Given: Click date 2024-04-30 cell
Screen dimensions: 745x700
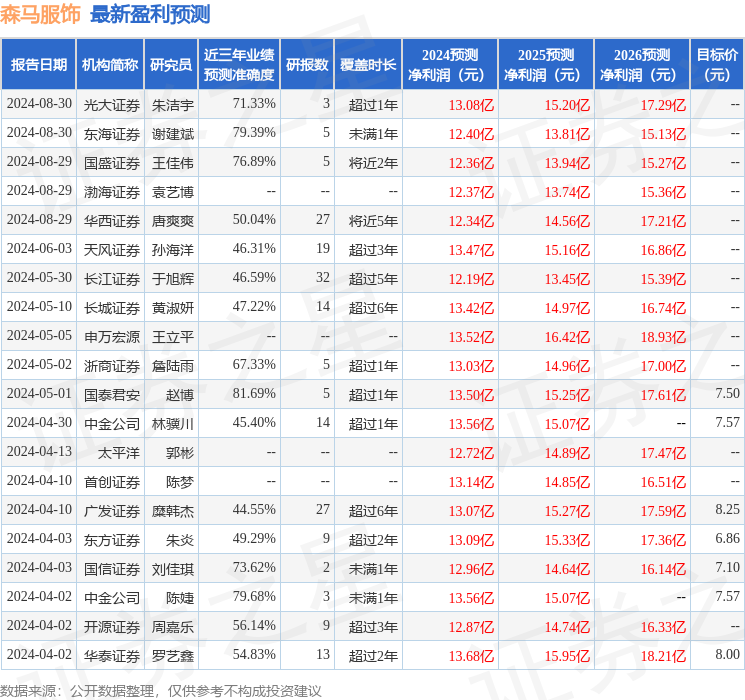Looking at the screenshot, I should pos(39,422).
